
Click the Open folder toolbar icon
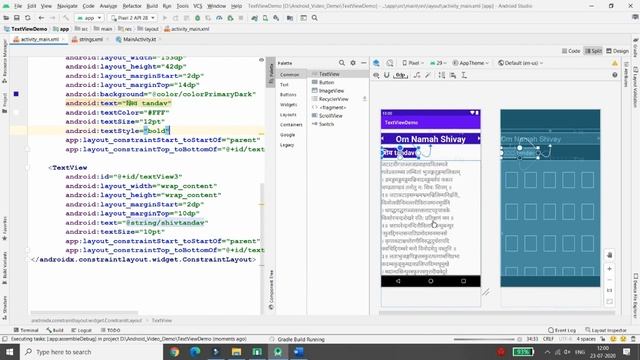[x=6, y=18]
